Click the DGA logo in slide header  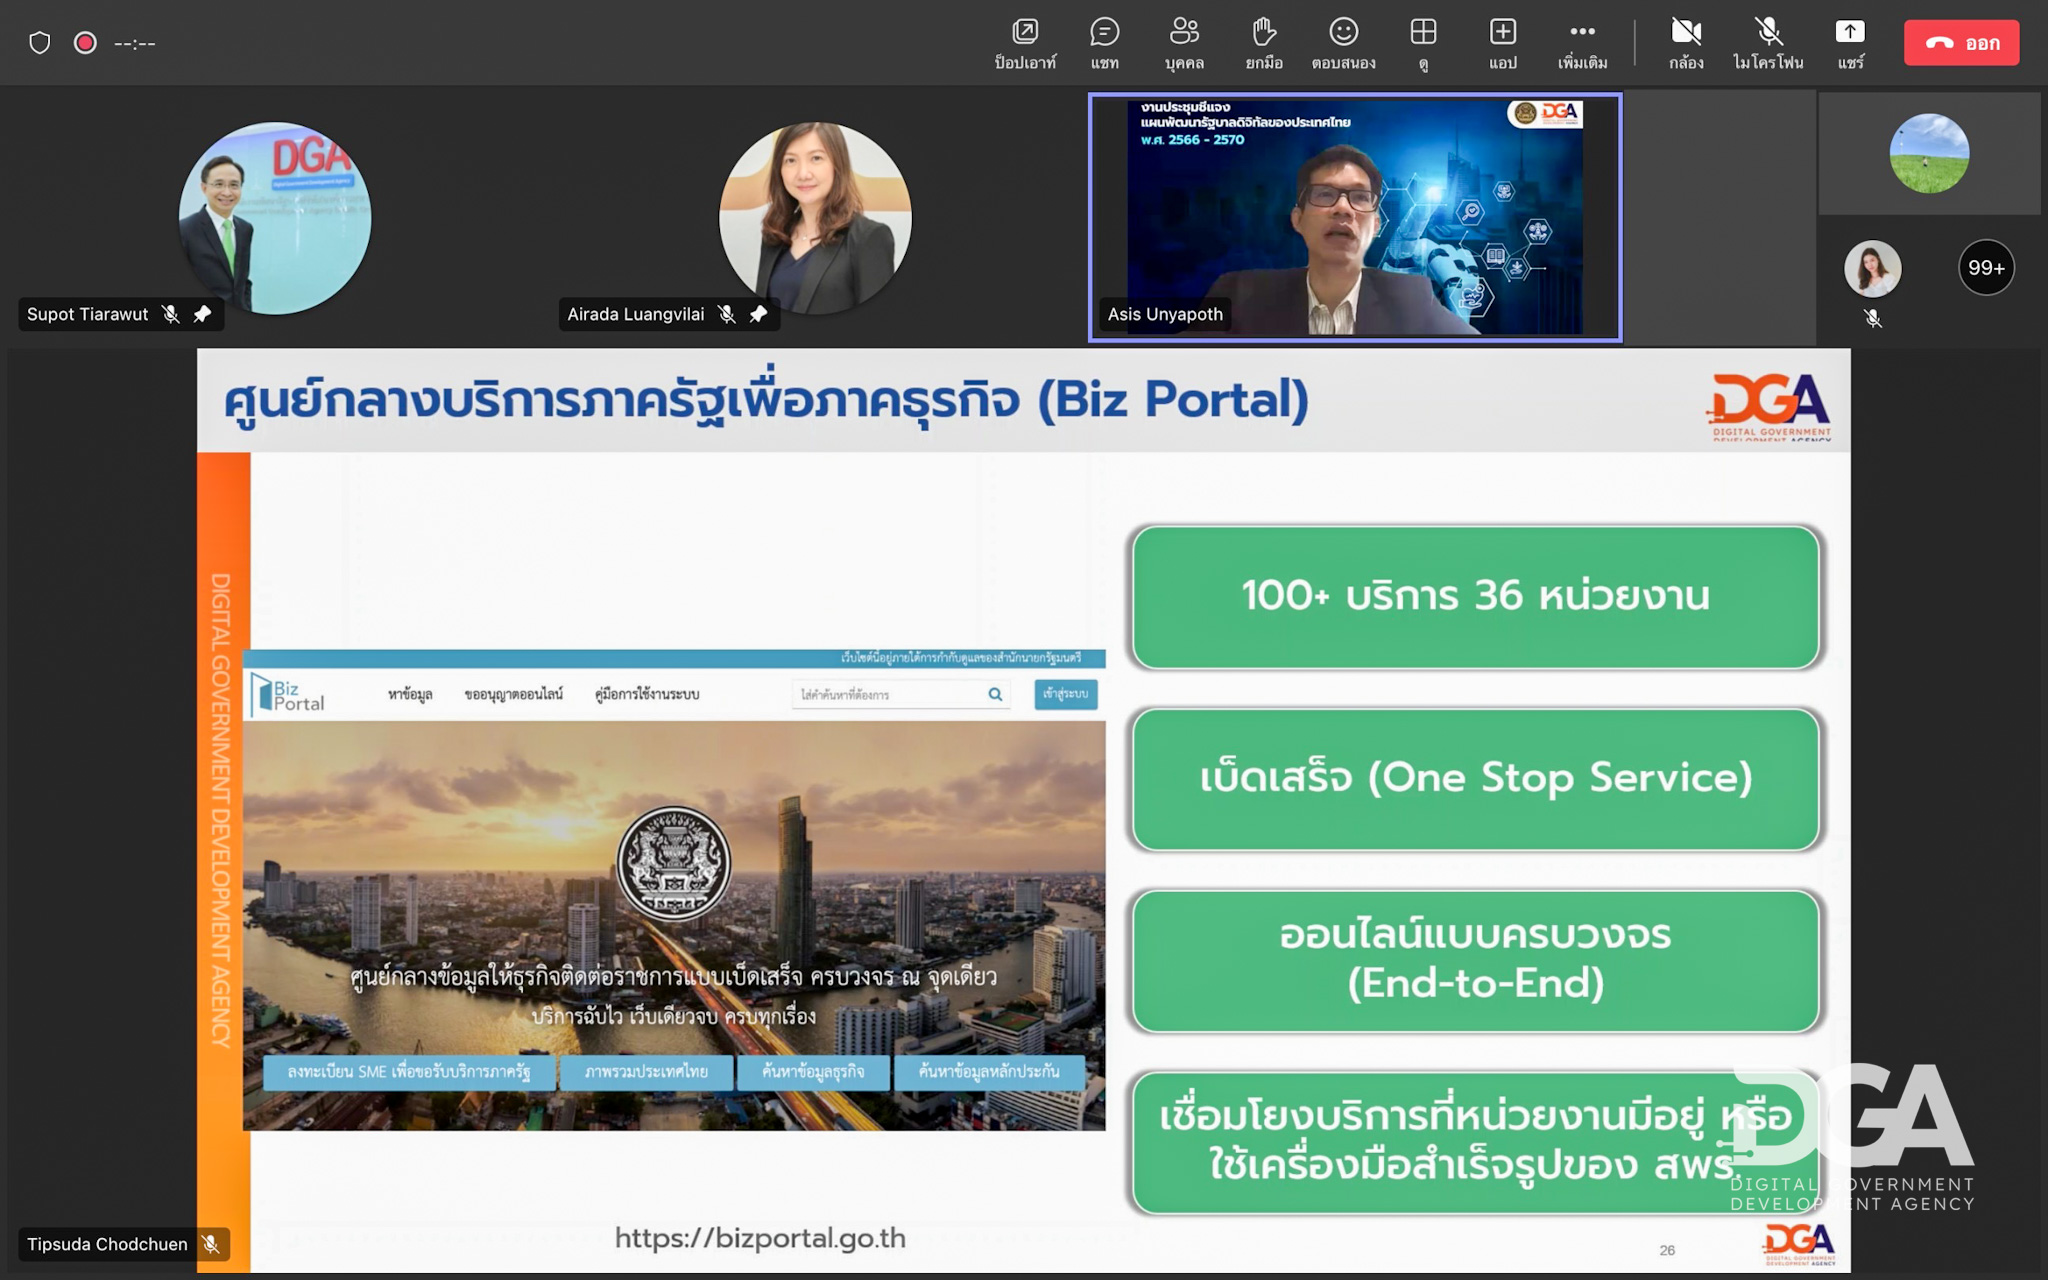[x=1770, y=406]
